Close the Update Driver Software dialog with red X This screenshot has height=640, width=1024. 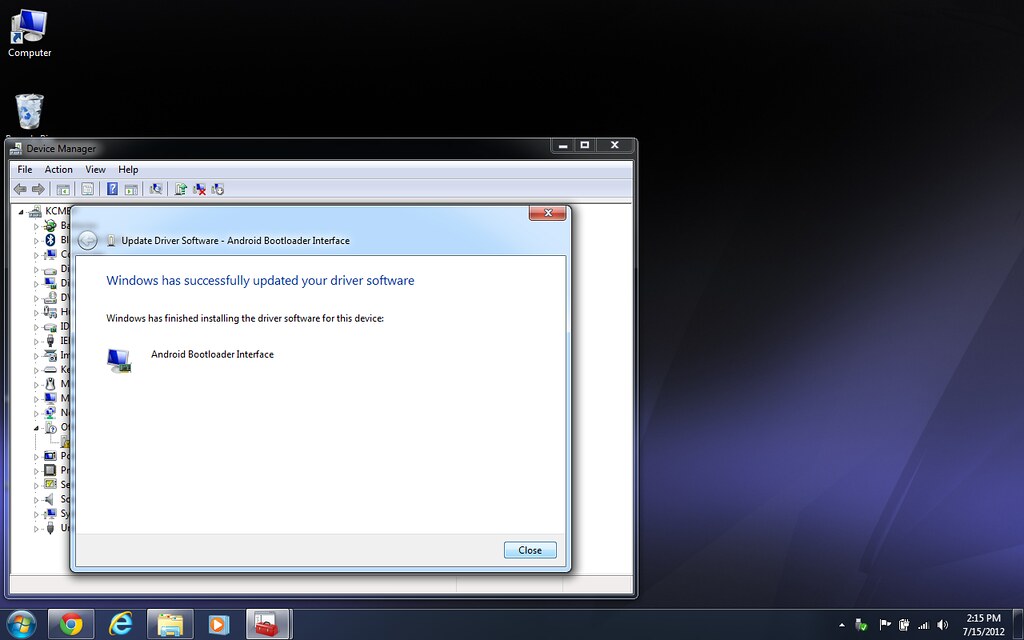[x=548, y=213]
